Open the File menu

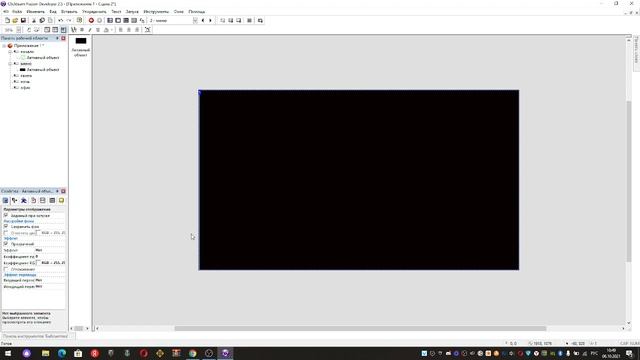(x=17, y=12)
